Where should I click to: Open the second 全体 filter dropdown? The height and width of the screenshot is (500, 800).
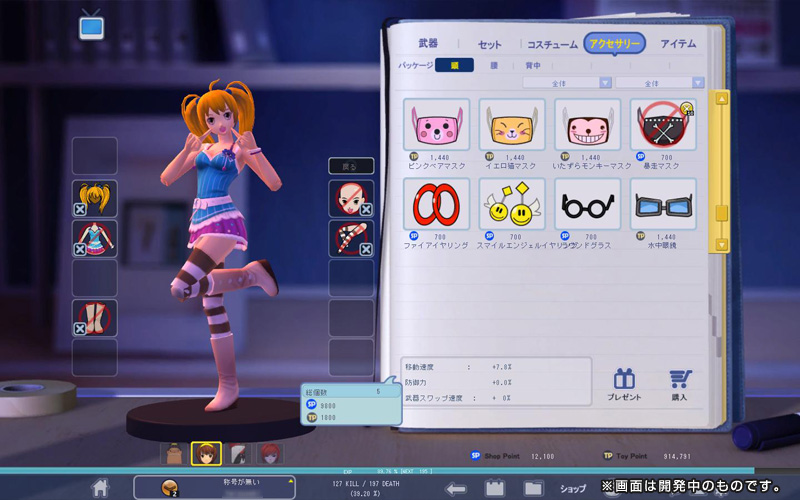(x=660, y=83)
